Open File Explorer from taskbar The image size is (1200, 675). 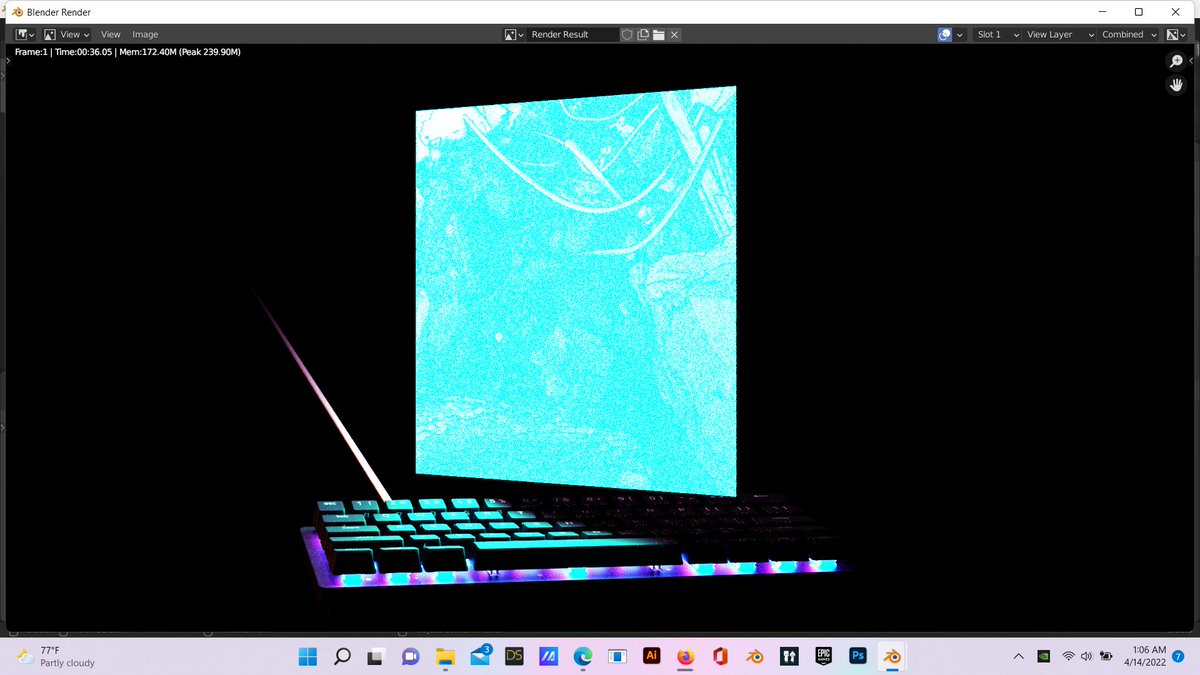[x=445, y=656]
